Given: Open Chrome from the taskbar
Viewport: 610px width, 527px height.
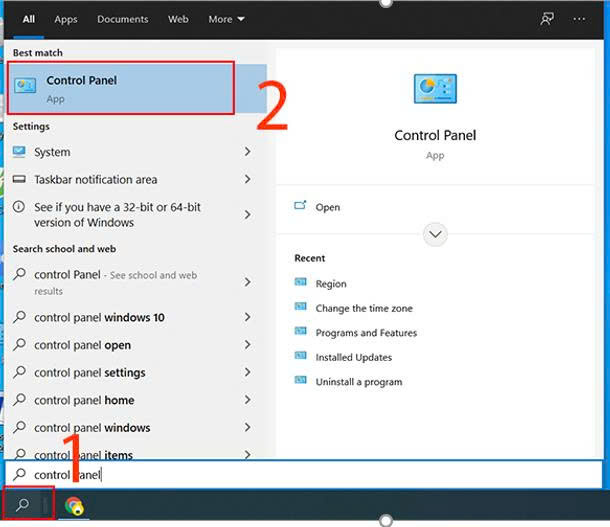Looking at the screenshot, I should tap(74, 505).
